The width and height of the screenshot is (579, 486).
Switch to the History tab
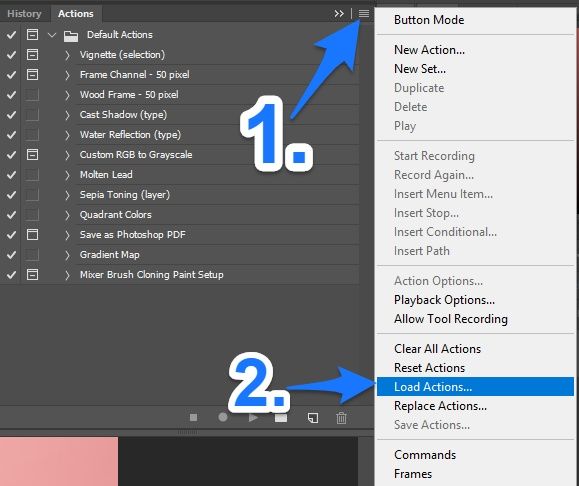(24, 14)
